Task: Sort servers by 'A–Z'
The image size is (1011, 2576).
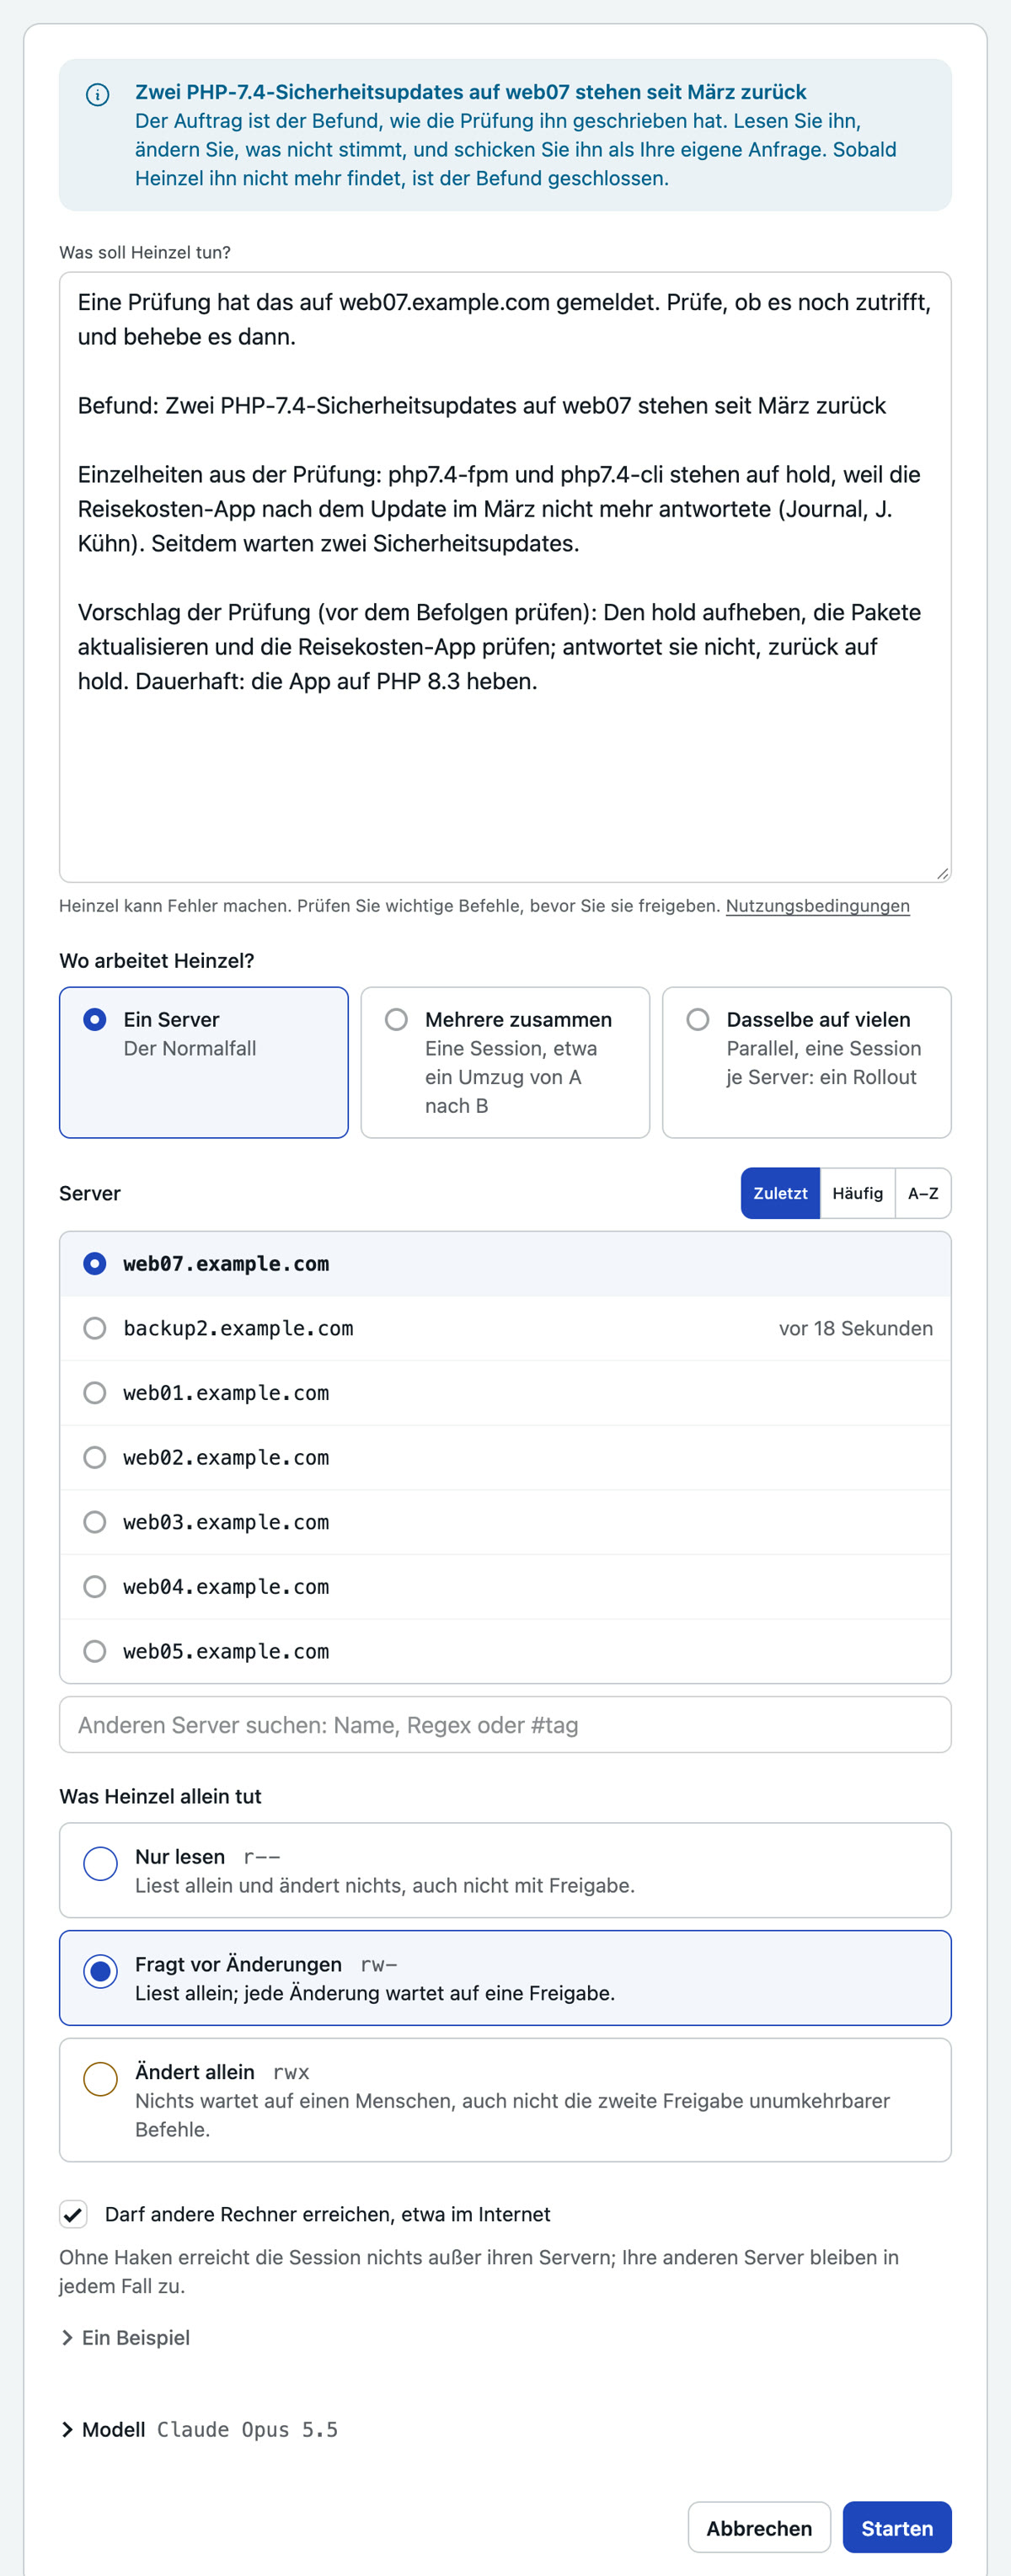Action: tap(923, 1193)
